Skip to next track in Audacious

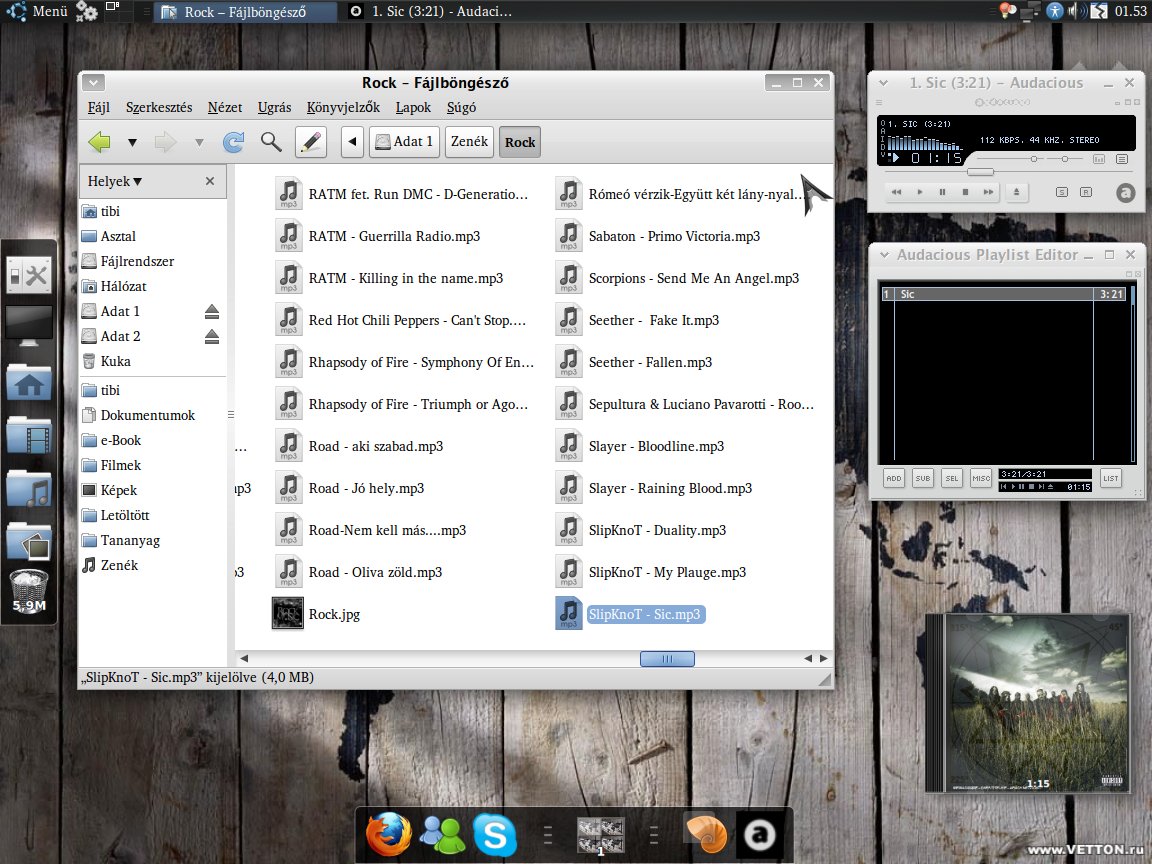click(x=988, y=192)
